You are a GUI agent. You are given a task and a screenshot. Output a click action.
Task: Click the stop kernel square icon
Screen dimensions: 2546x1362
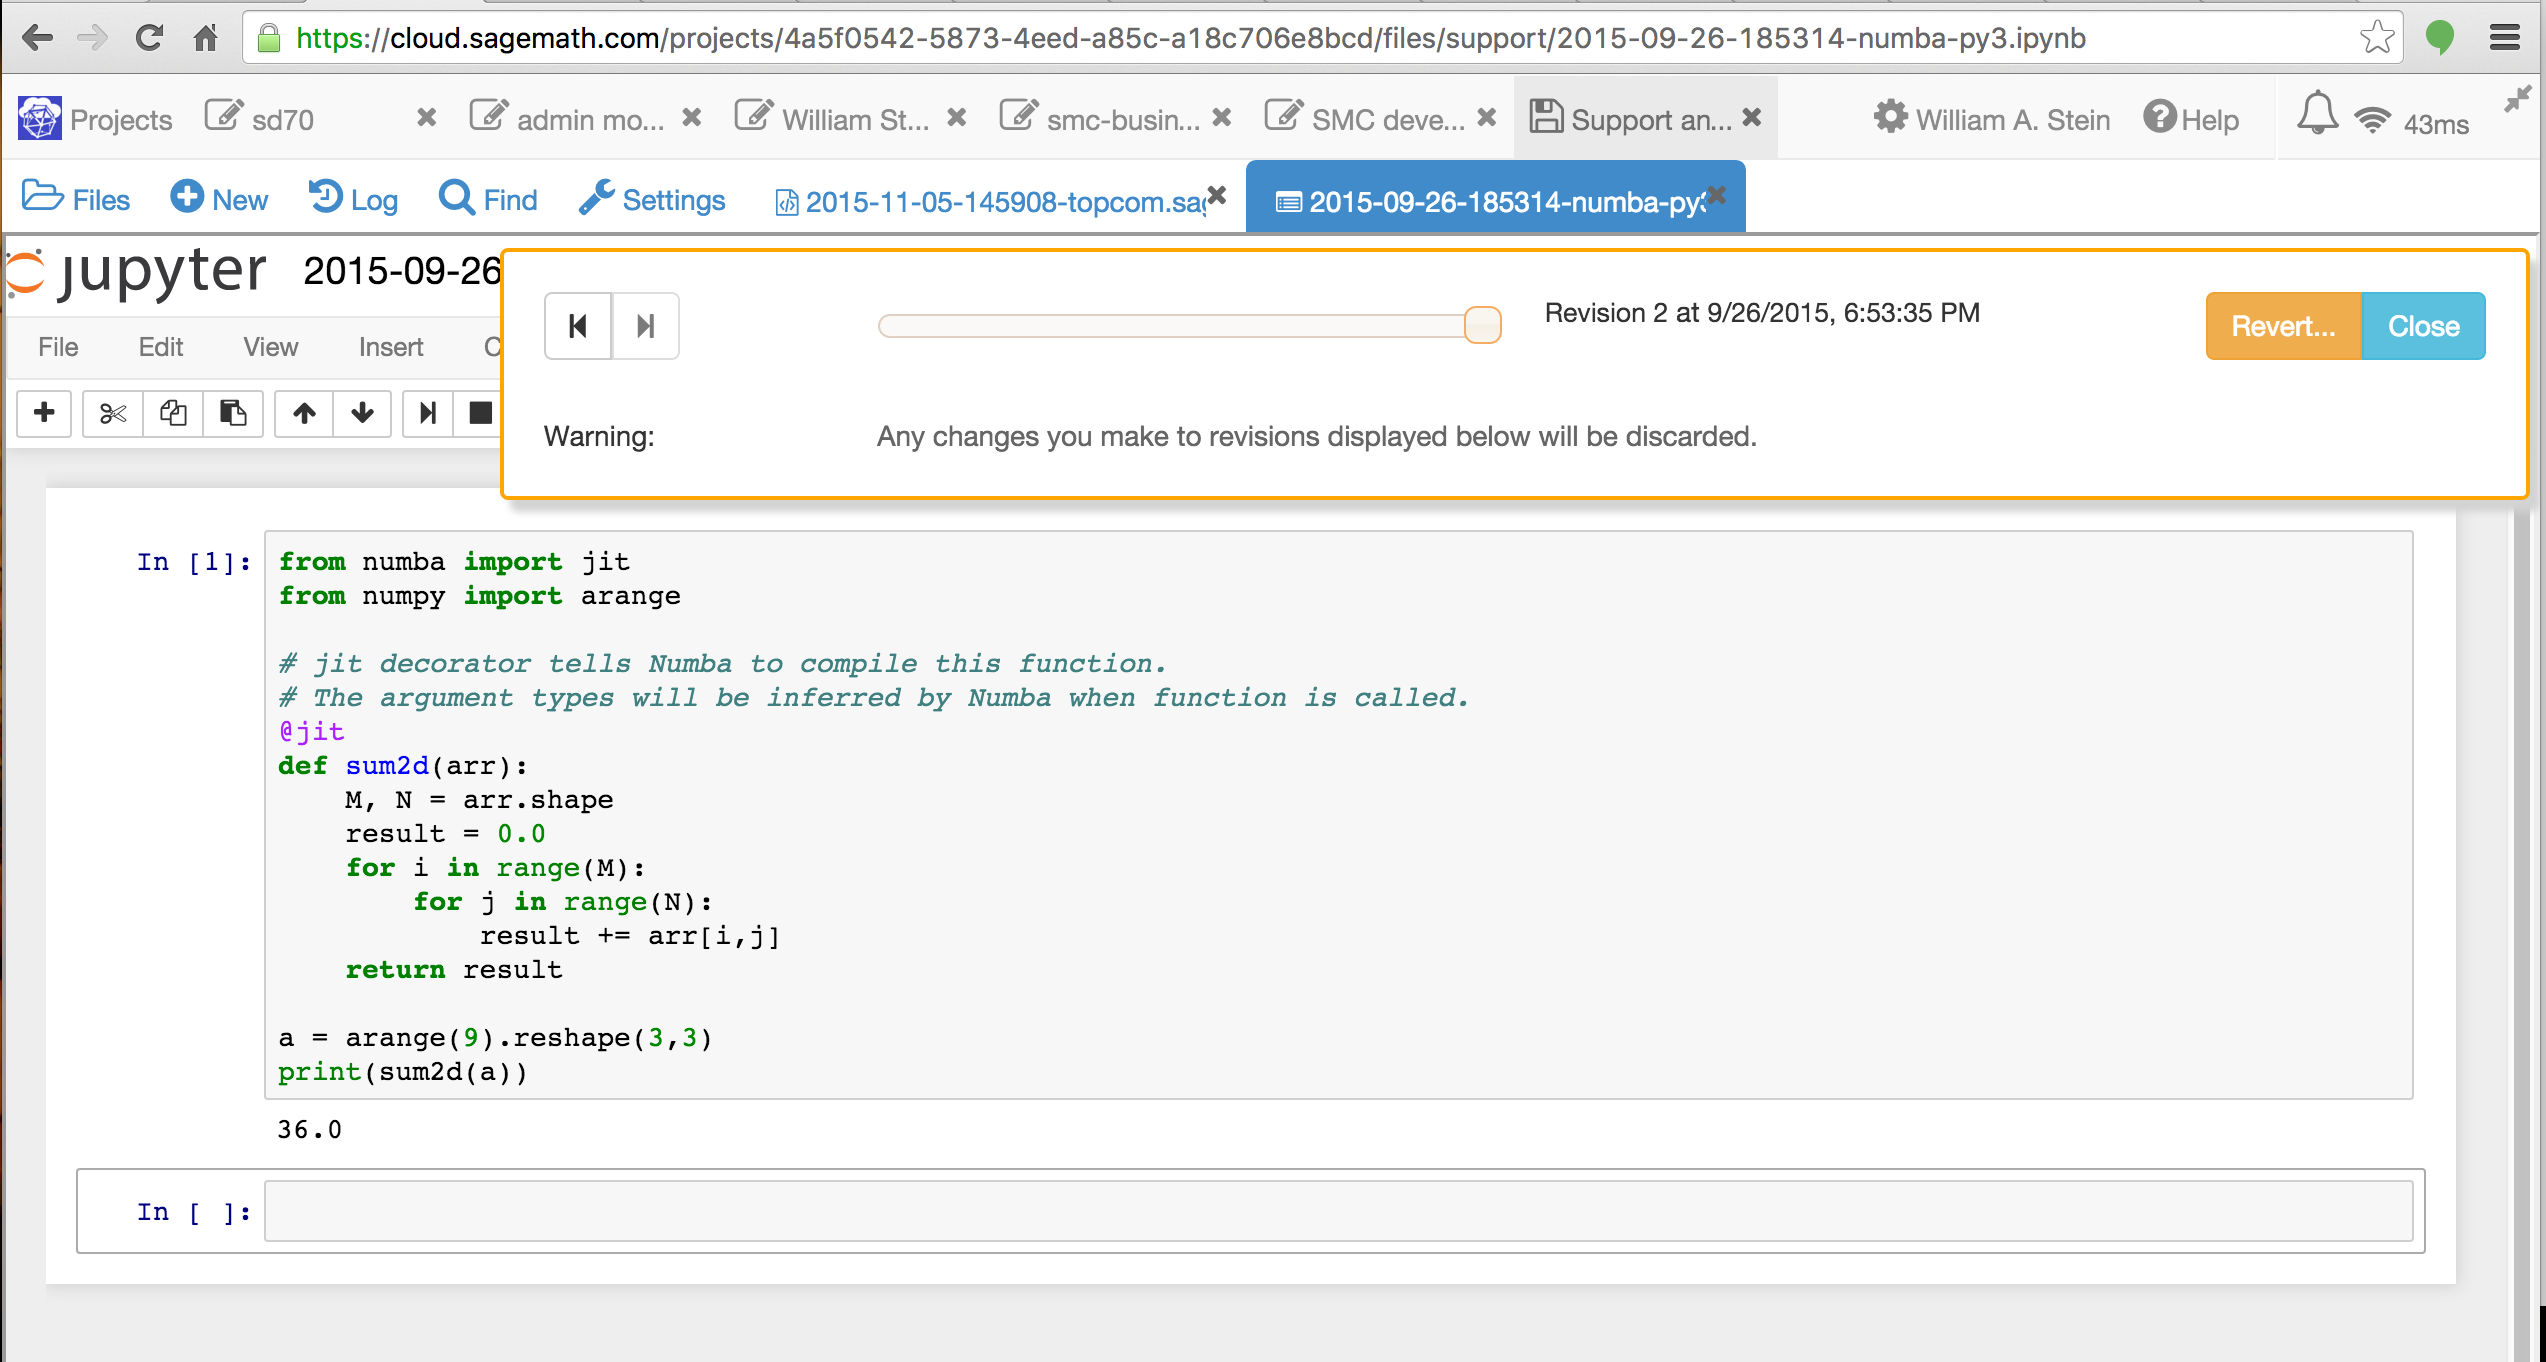[x=480, y=413]
